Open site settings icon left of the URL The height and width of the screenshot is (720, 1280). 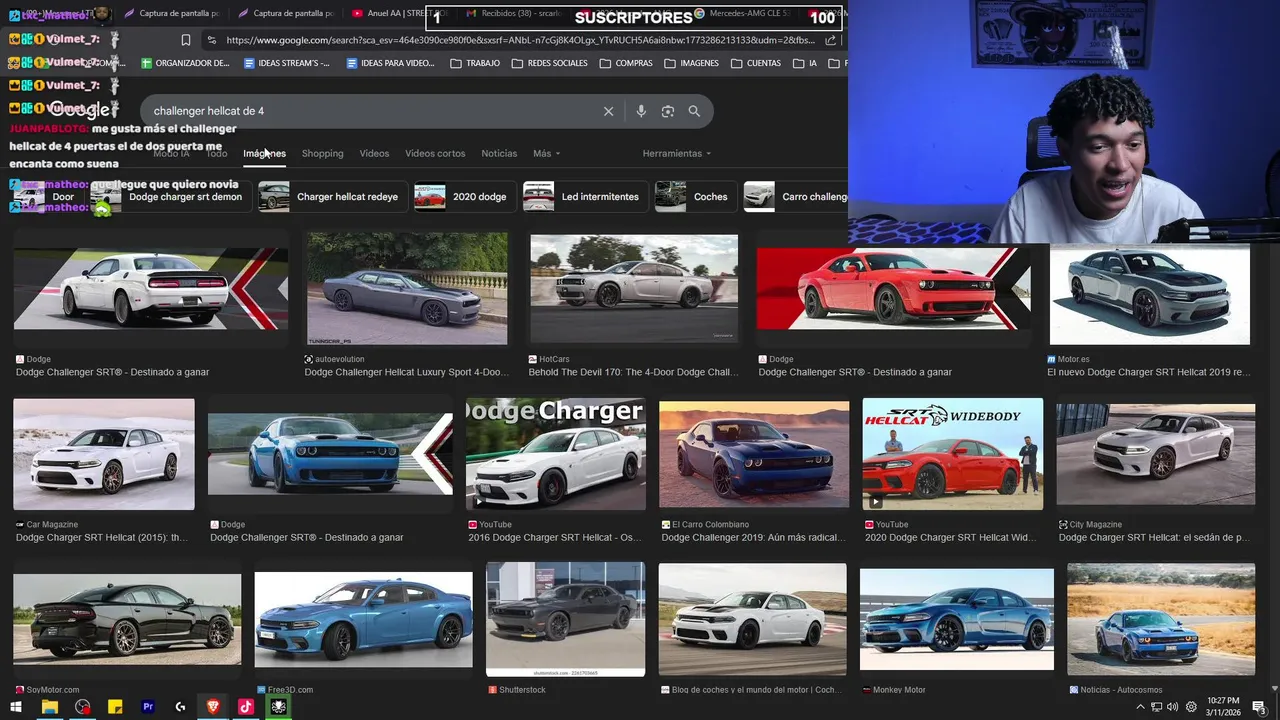pyautogui.click(x=211, y=40)
